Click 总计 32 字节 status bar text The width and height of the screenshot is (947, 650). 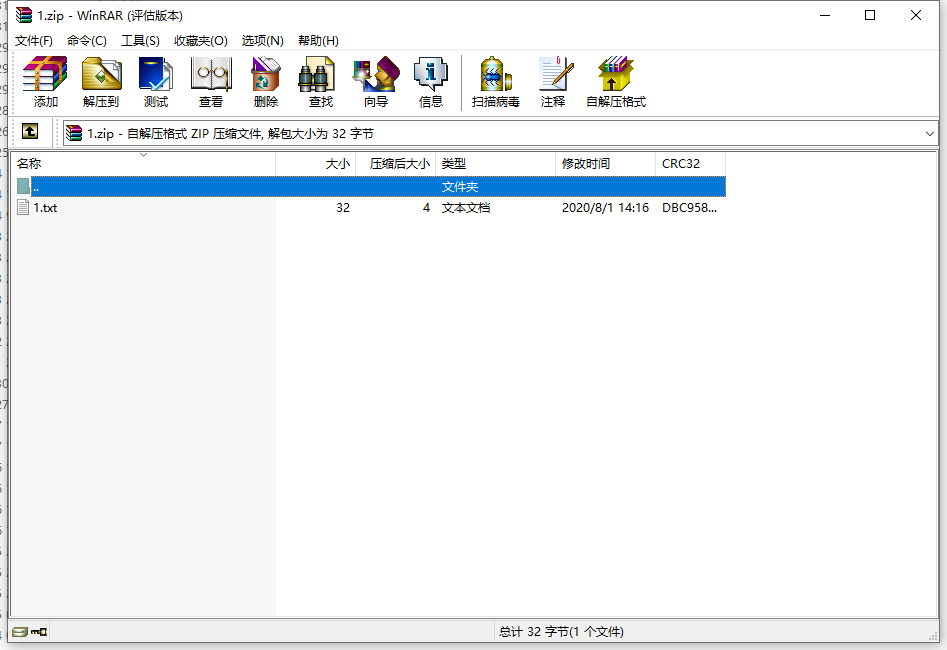pyautogui.click(x=561, y=632)
